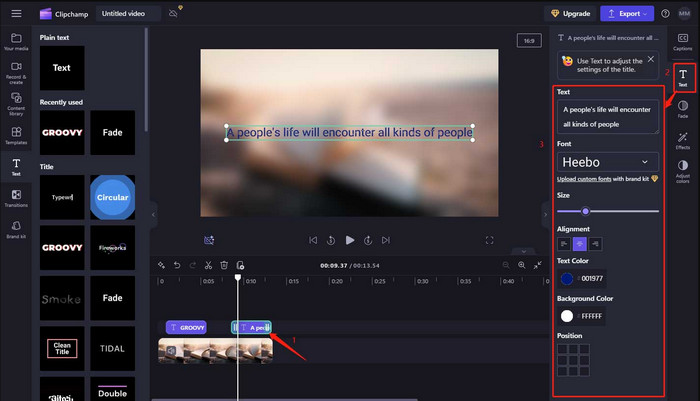Open the help question mark icon

point(665,13)
